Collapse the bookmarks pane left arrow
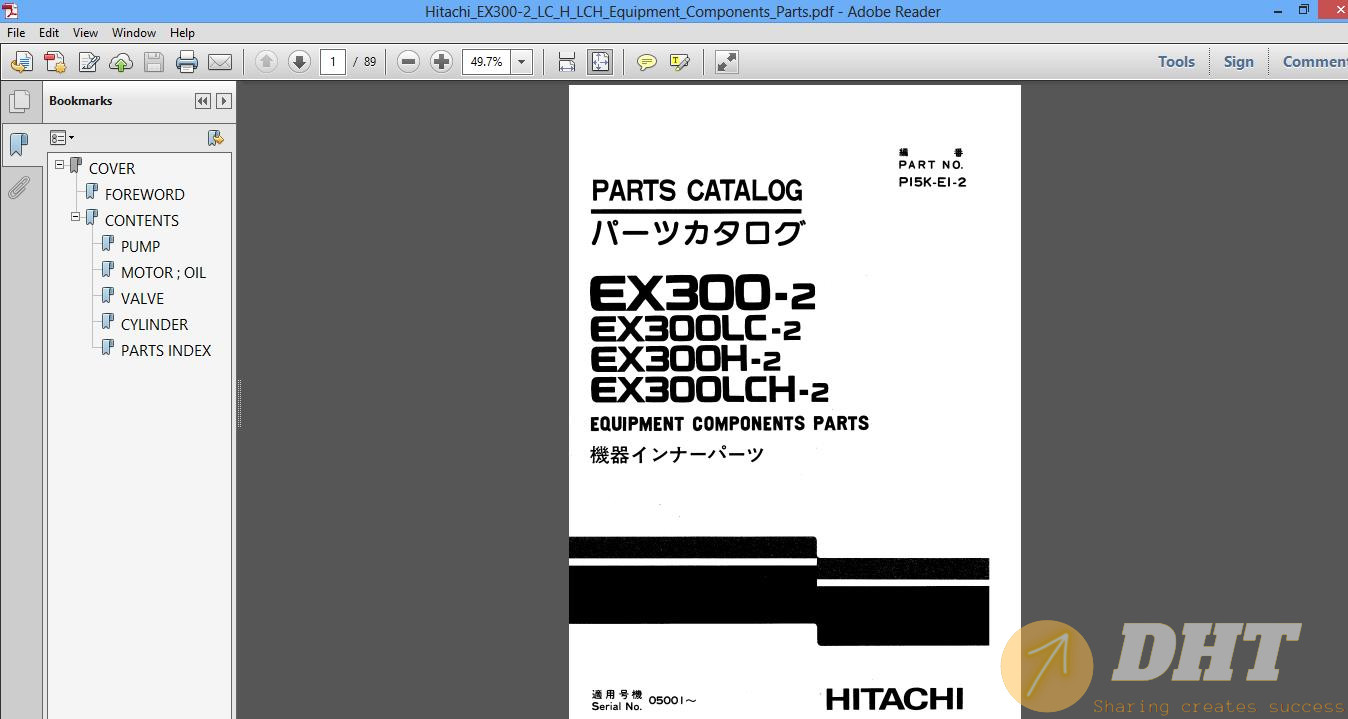Viewport: 1348px width, 719px height. coord(203,101)
